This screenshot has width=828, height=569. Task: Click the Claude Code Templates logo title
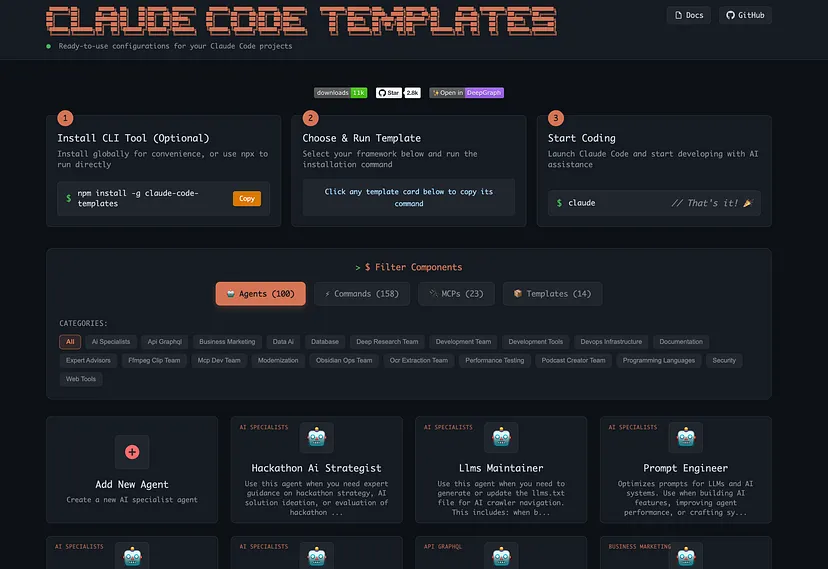click(301, 21)
